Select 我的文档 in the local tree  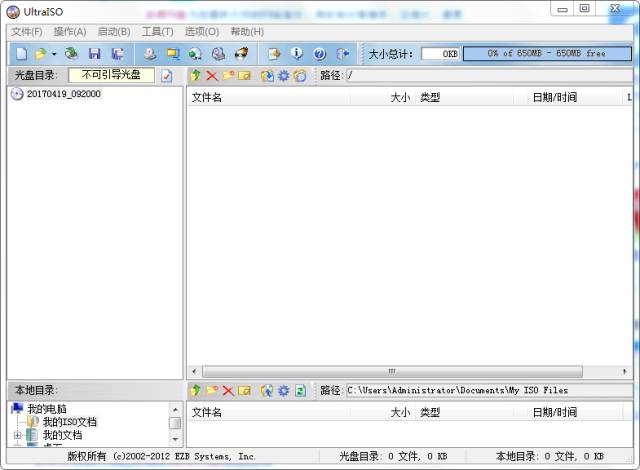point(62,435)
